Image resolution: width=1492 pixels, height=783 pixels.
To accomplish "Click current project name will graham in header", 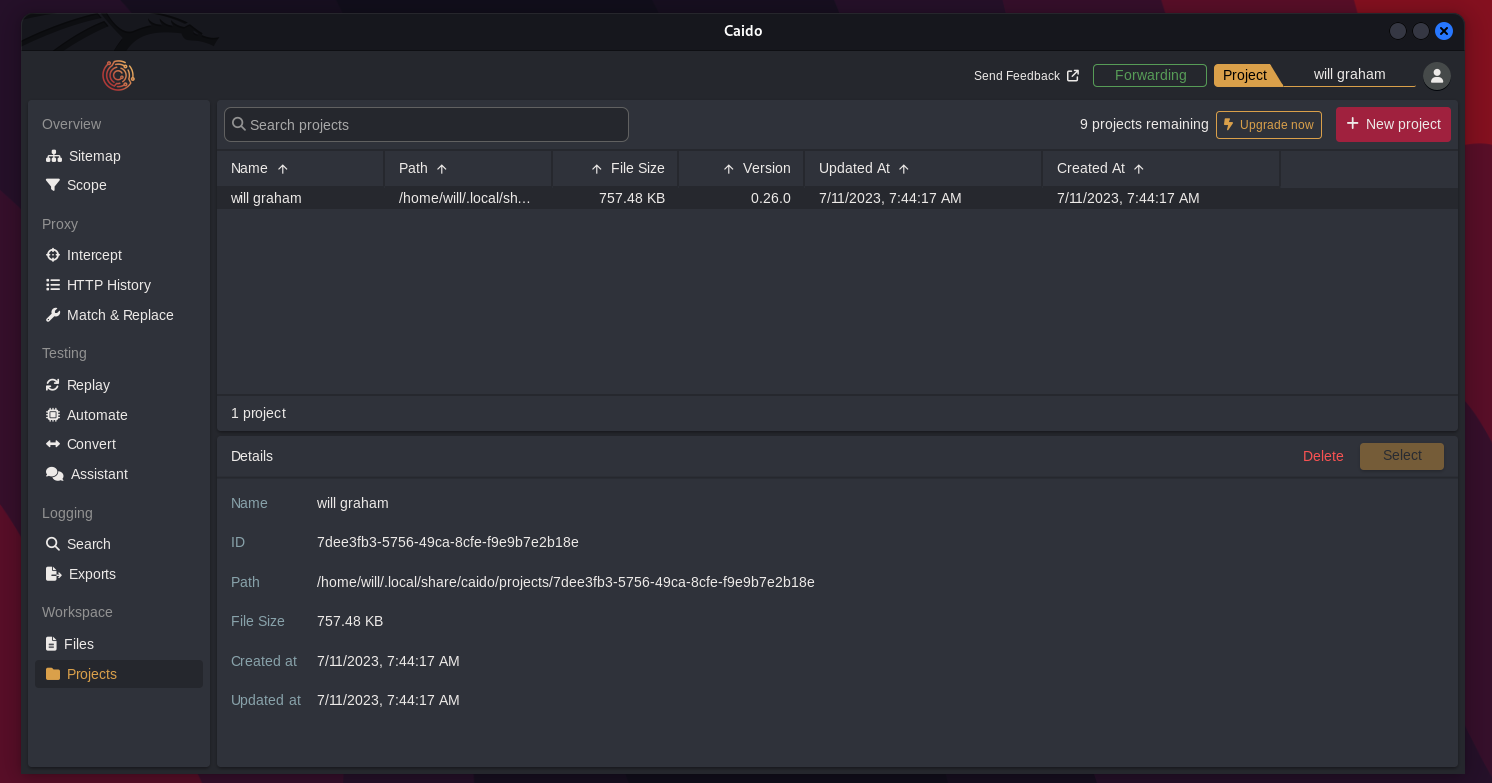I will coord(1349,74).
